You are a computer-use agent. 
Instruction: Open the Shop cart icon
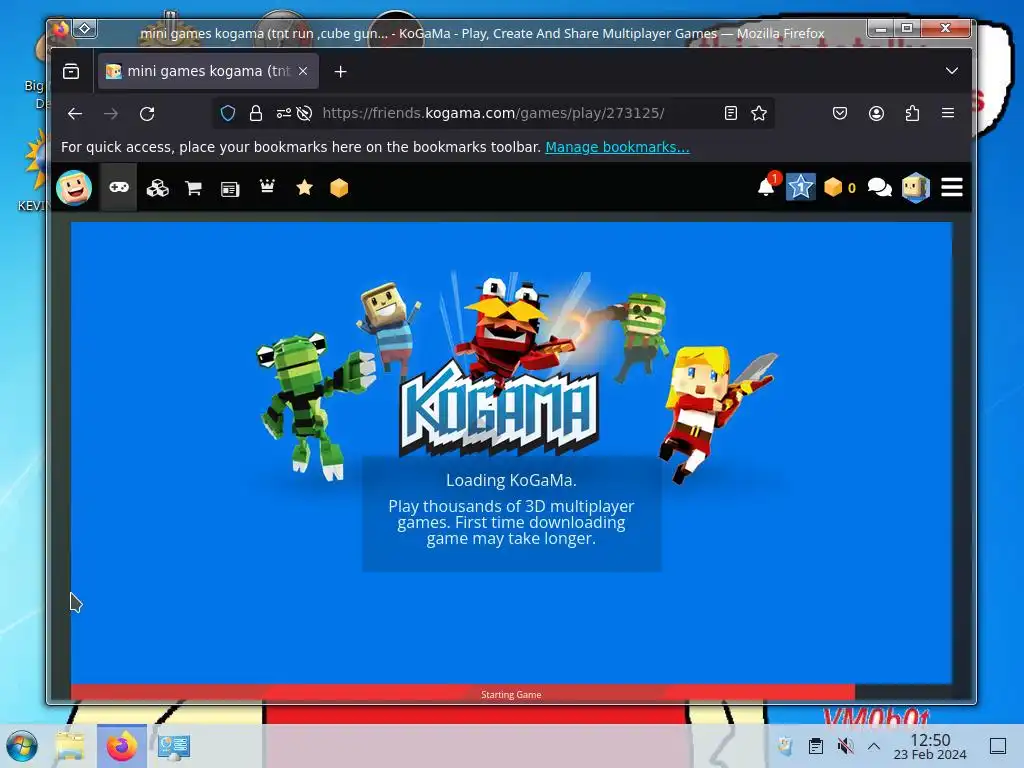[193, 189]
